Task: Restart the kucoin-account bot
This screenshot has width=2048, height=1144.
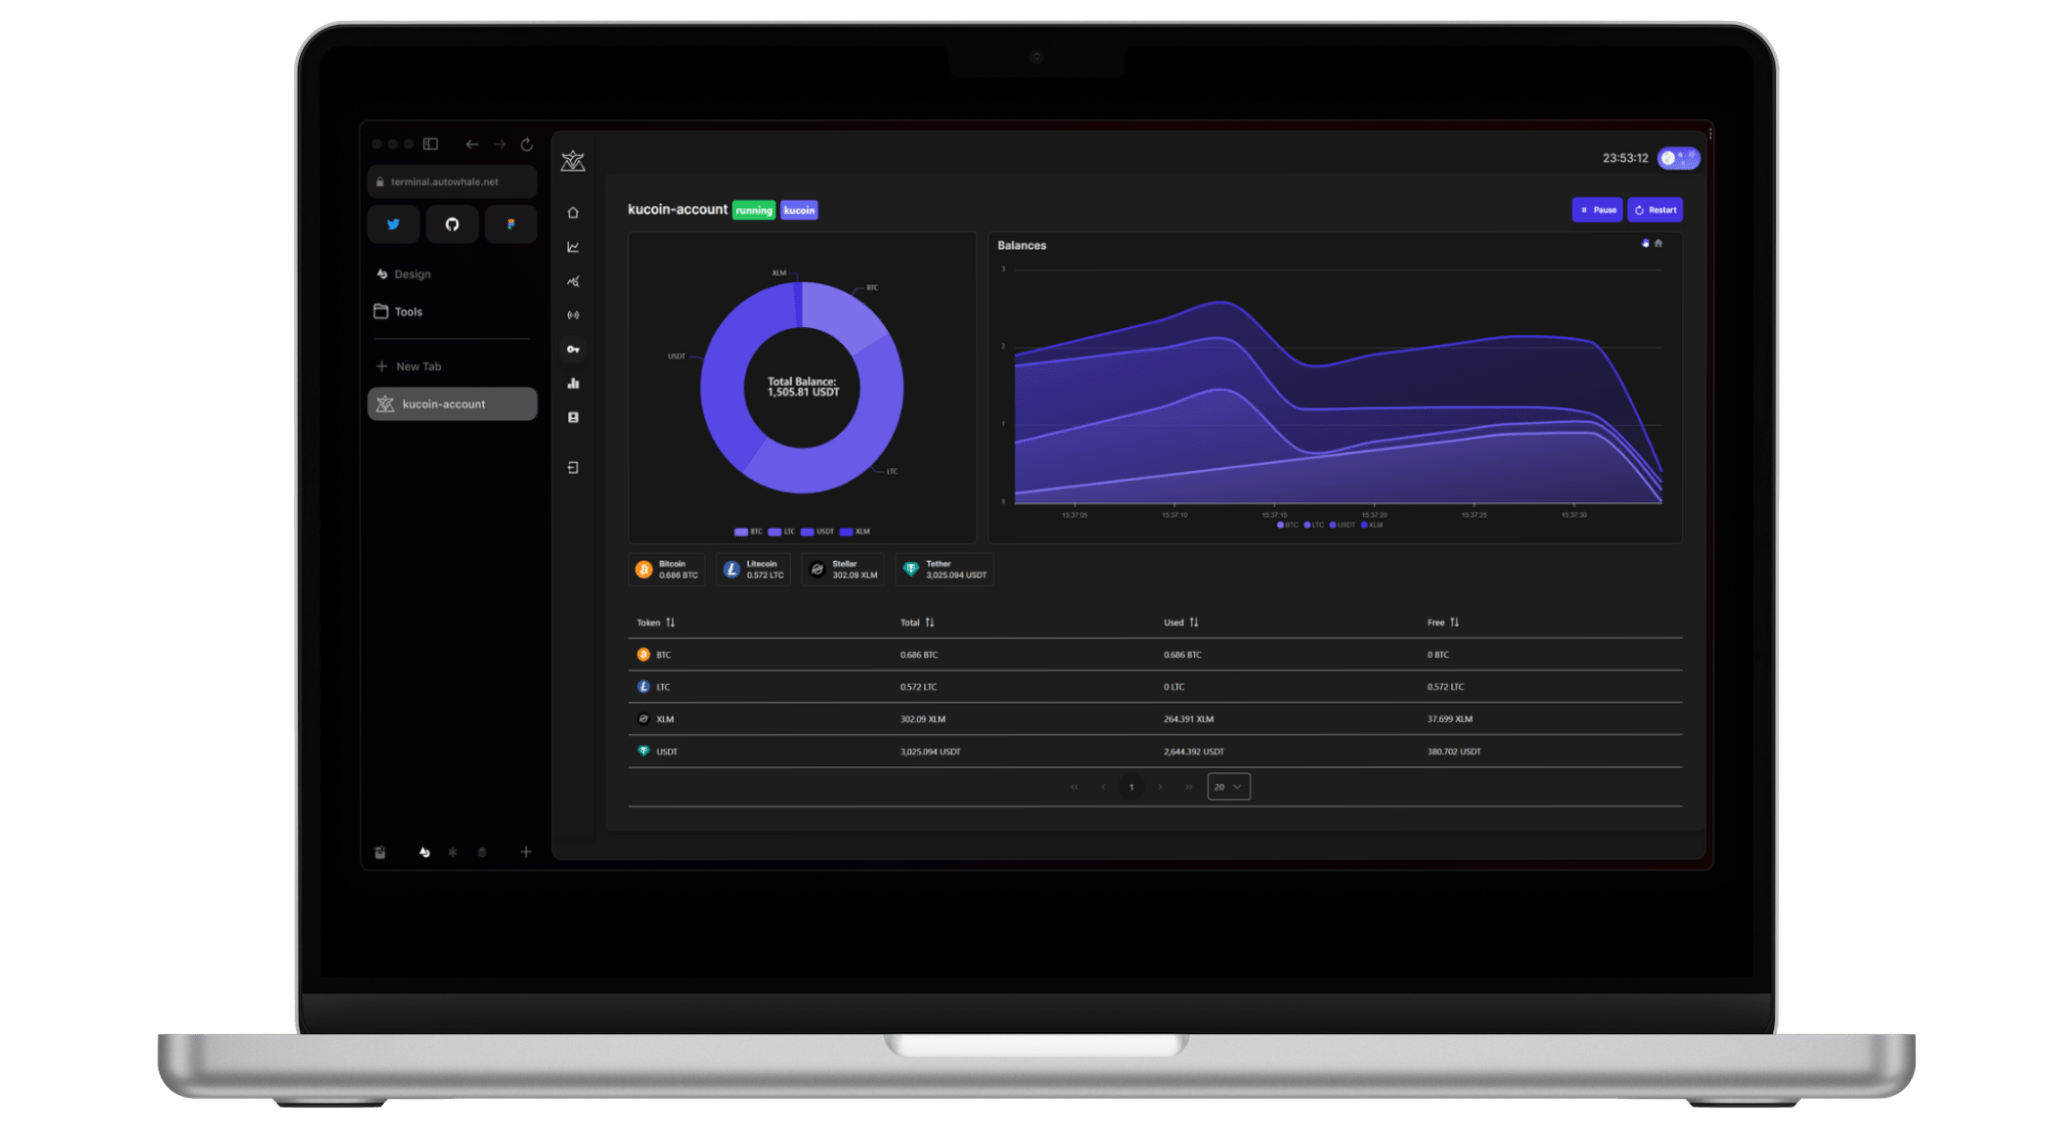Action: coord(1655,210)
